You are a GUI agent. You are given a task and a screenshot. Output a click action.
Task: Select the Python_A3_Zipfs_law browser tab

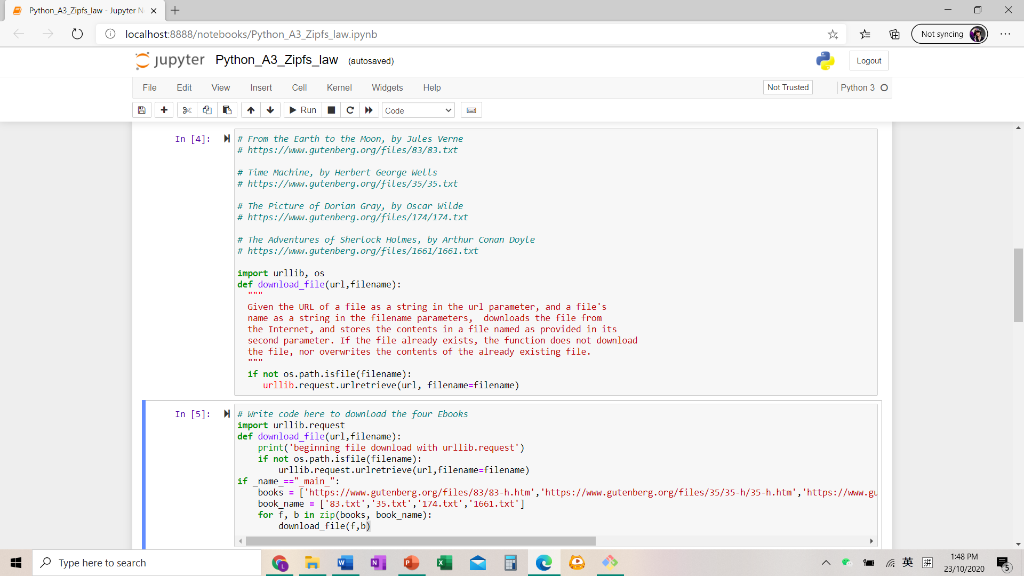pos(85,10)
